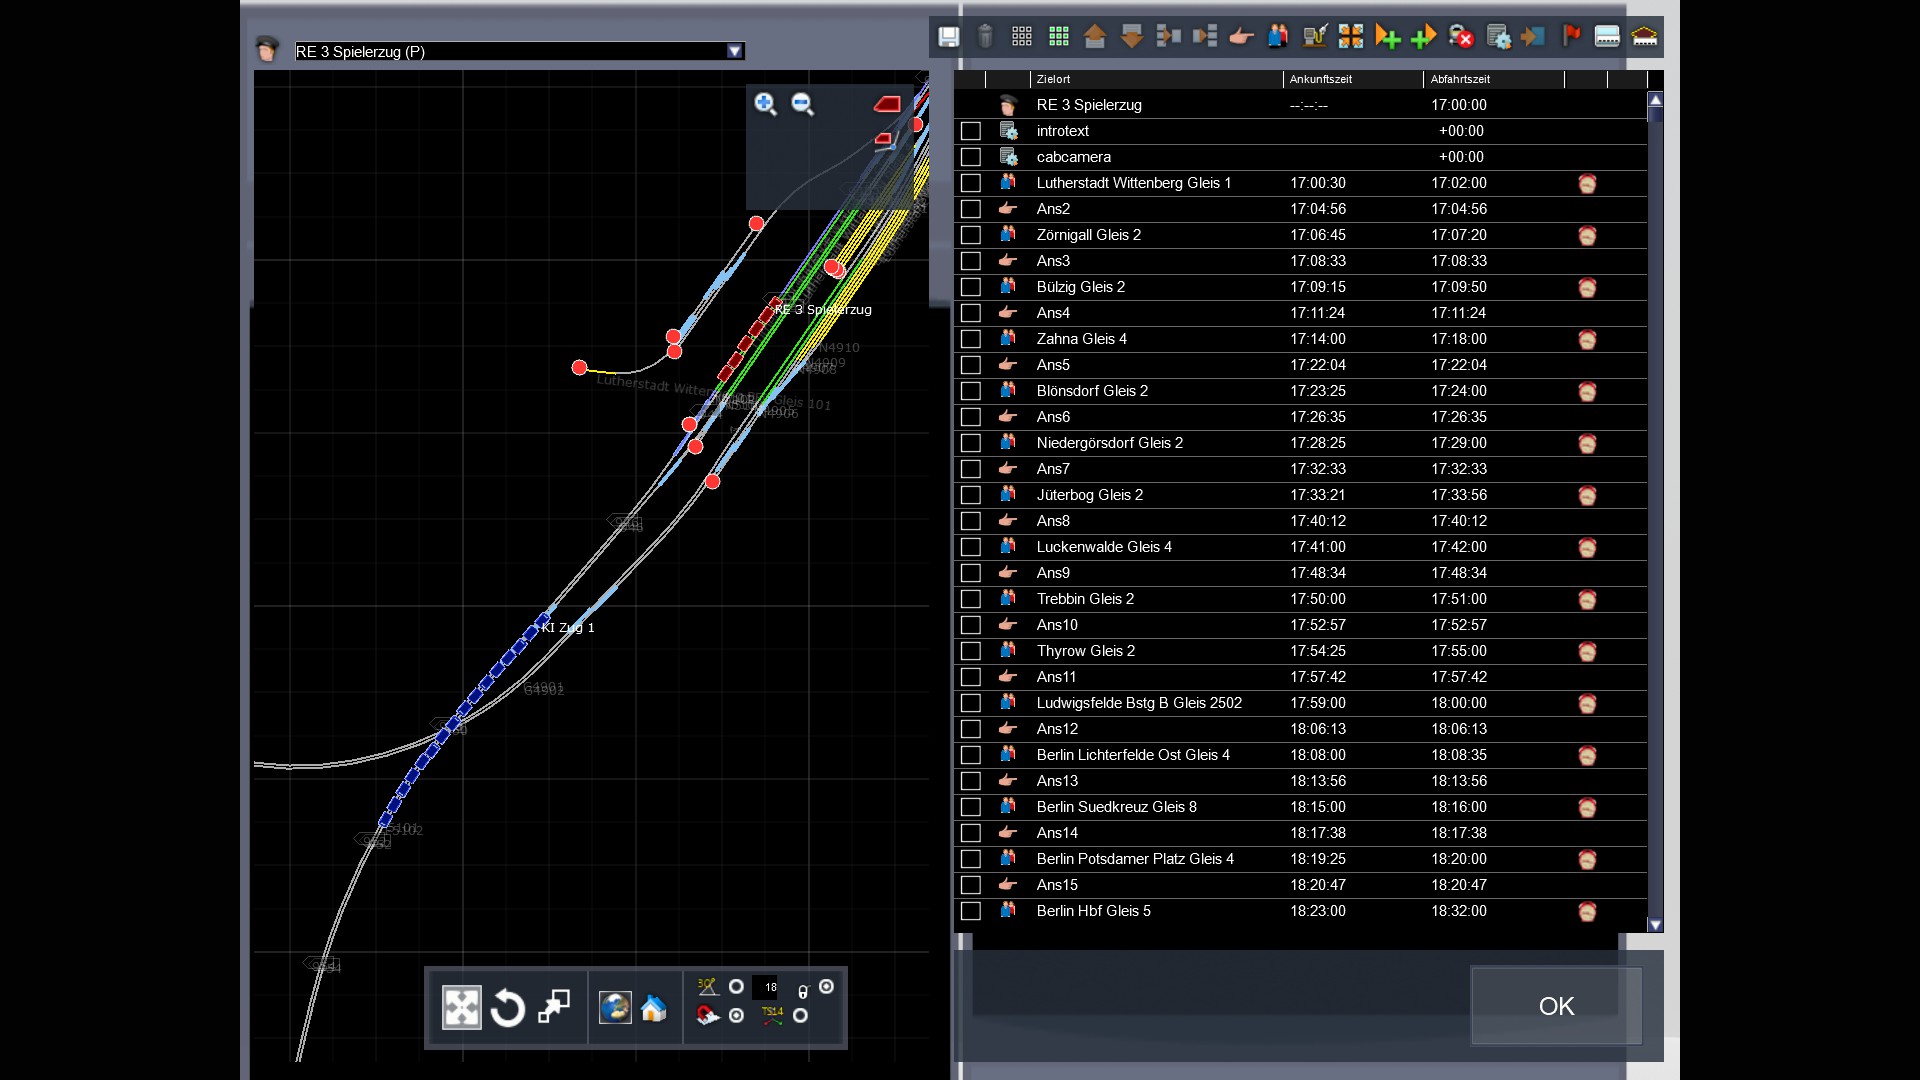Click the red flag marker icon

coord(1571,37)
